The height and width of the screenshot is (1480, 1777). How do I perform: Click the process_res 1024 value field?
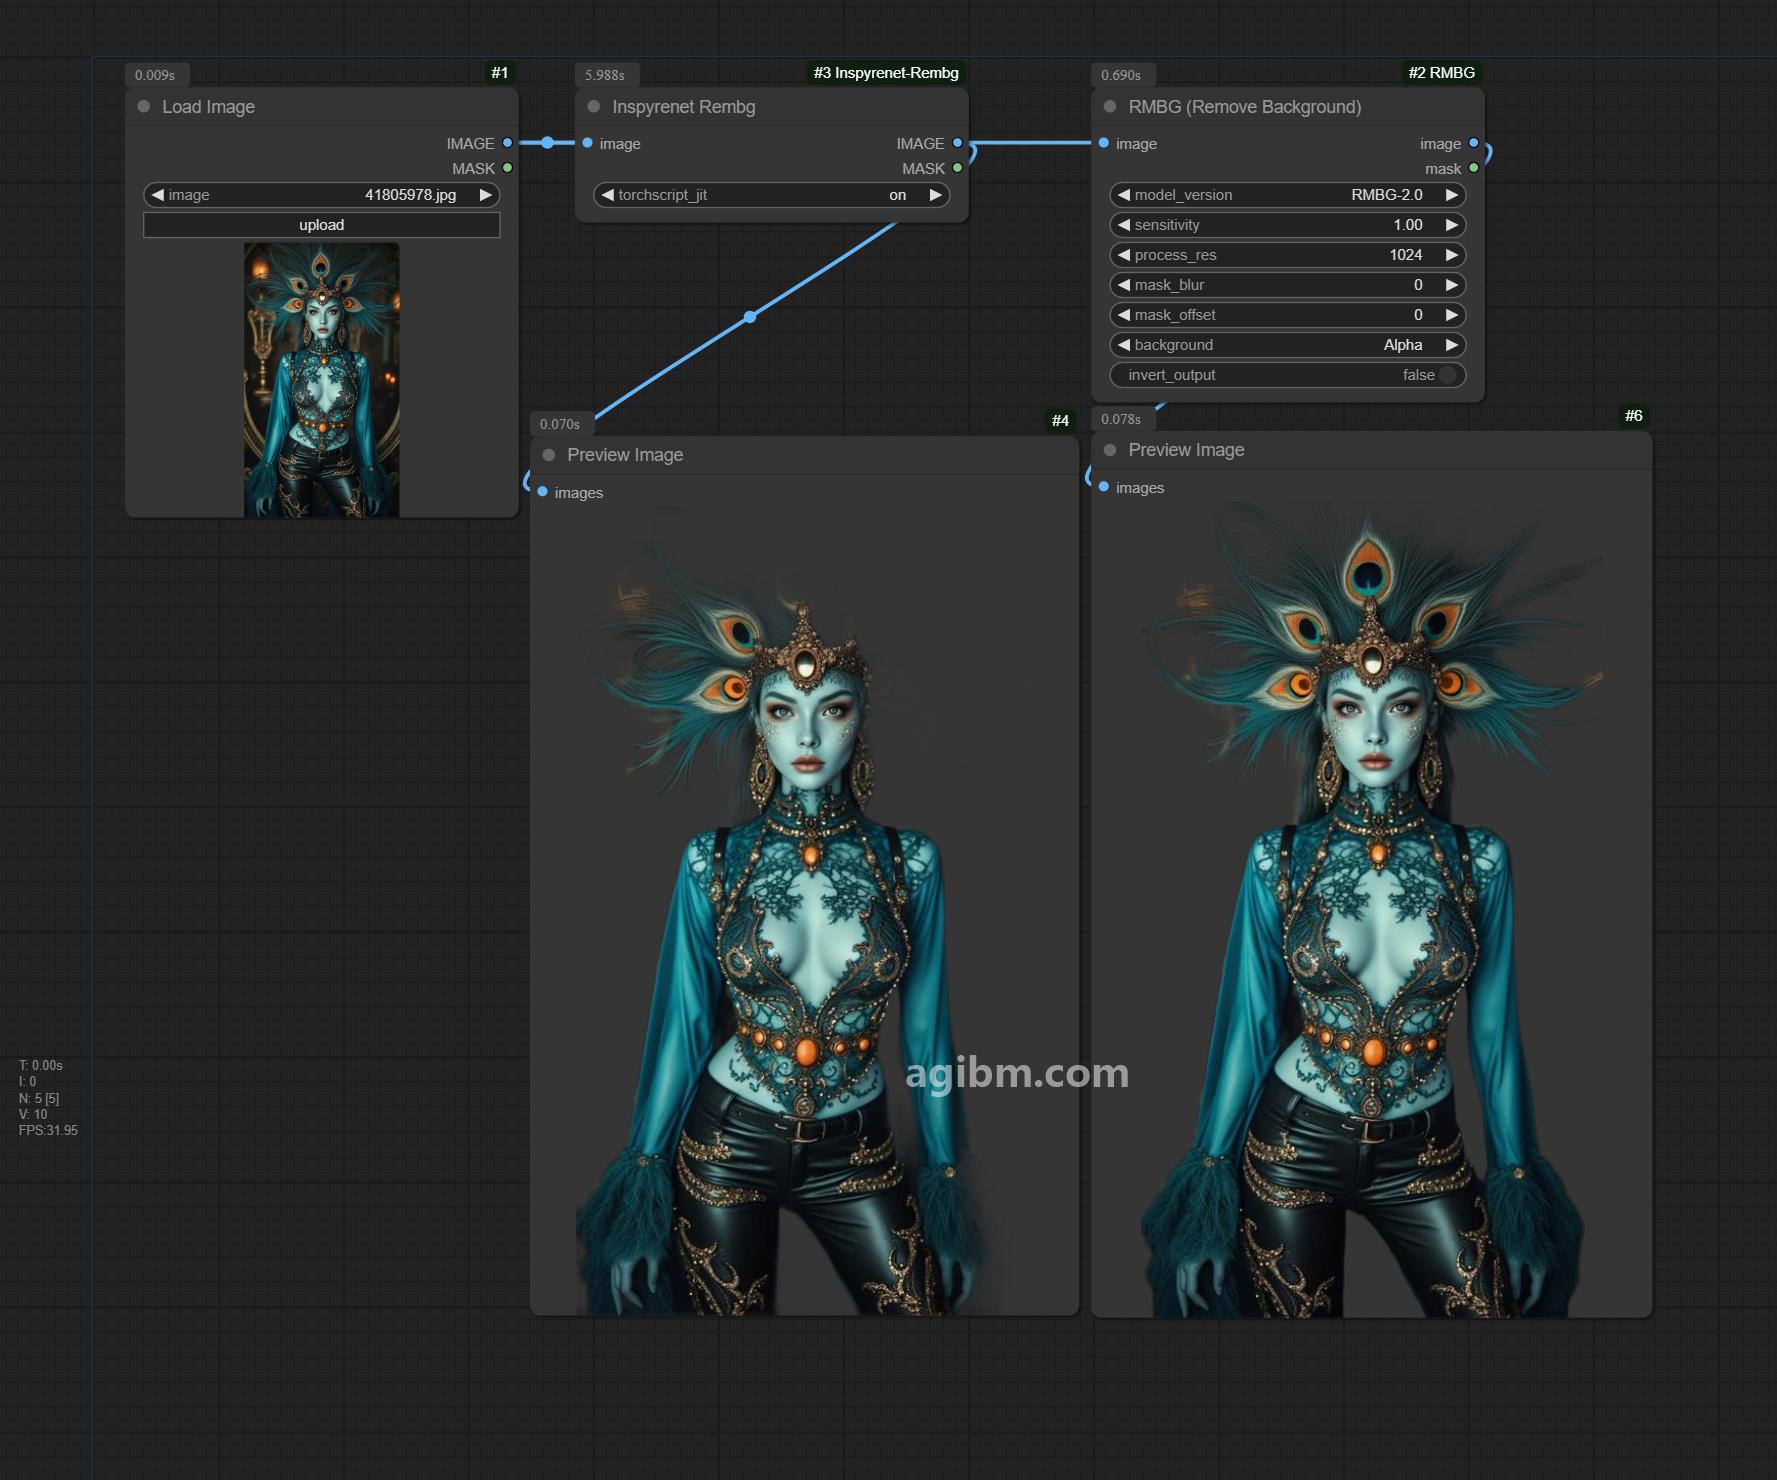point(1288,255)
